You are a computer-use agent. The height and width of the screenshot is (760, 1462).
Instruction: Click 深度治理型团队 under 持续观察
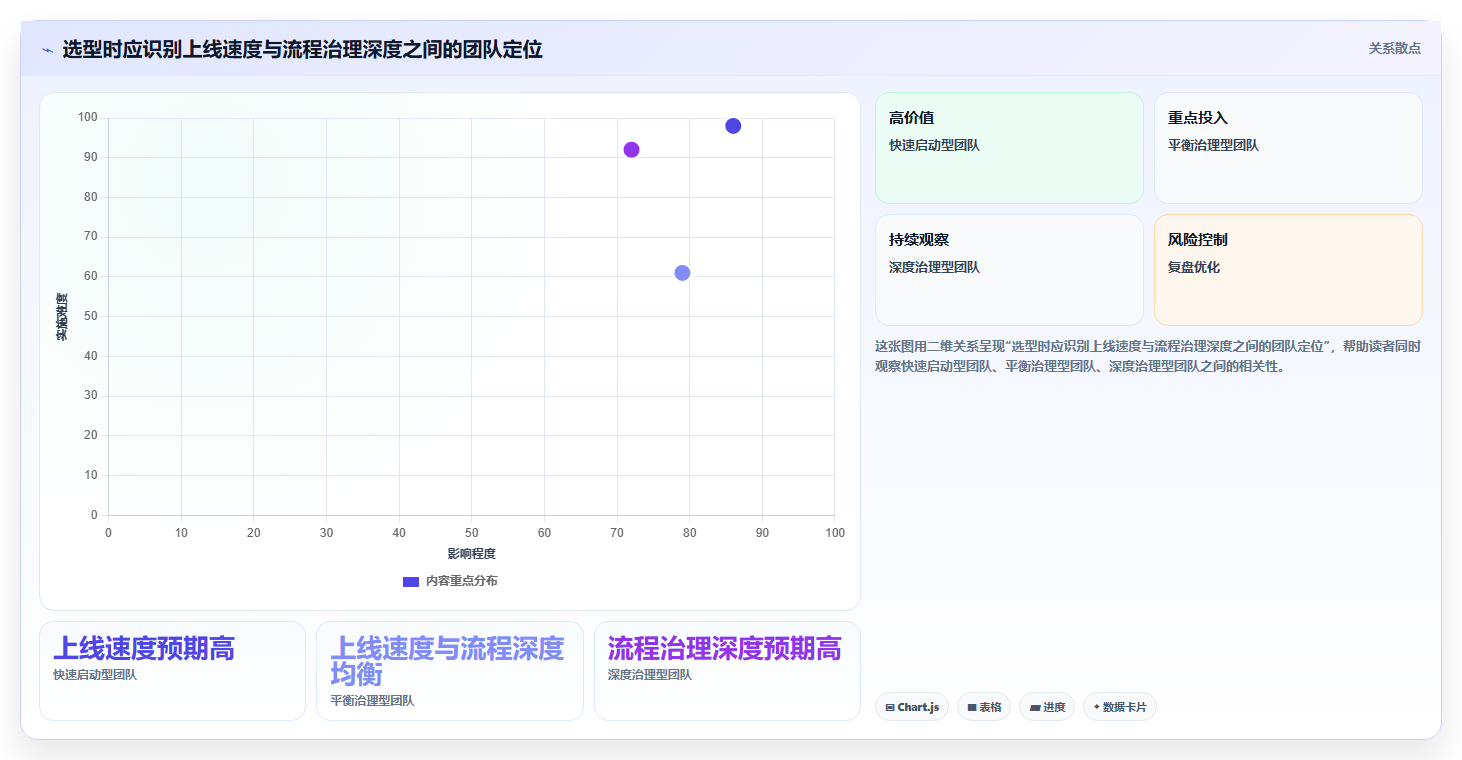coord(934,267)
